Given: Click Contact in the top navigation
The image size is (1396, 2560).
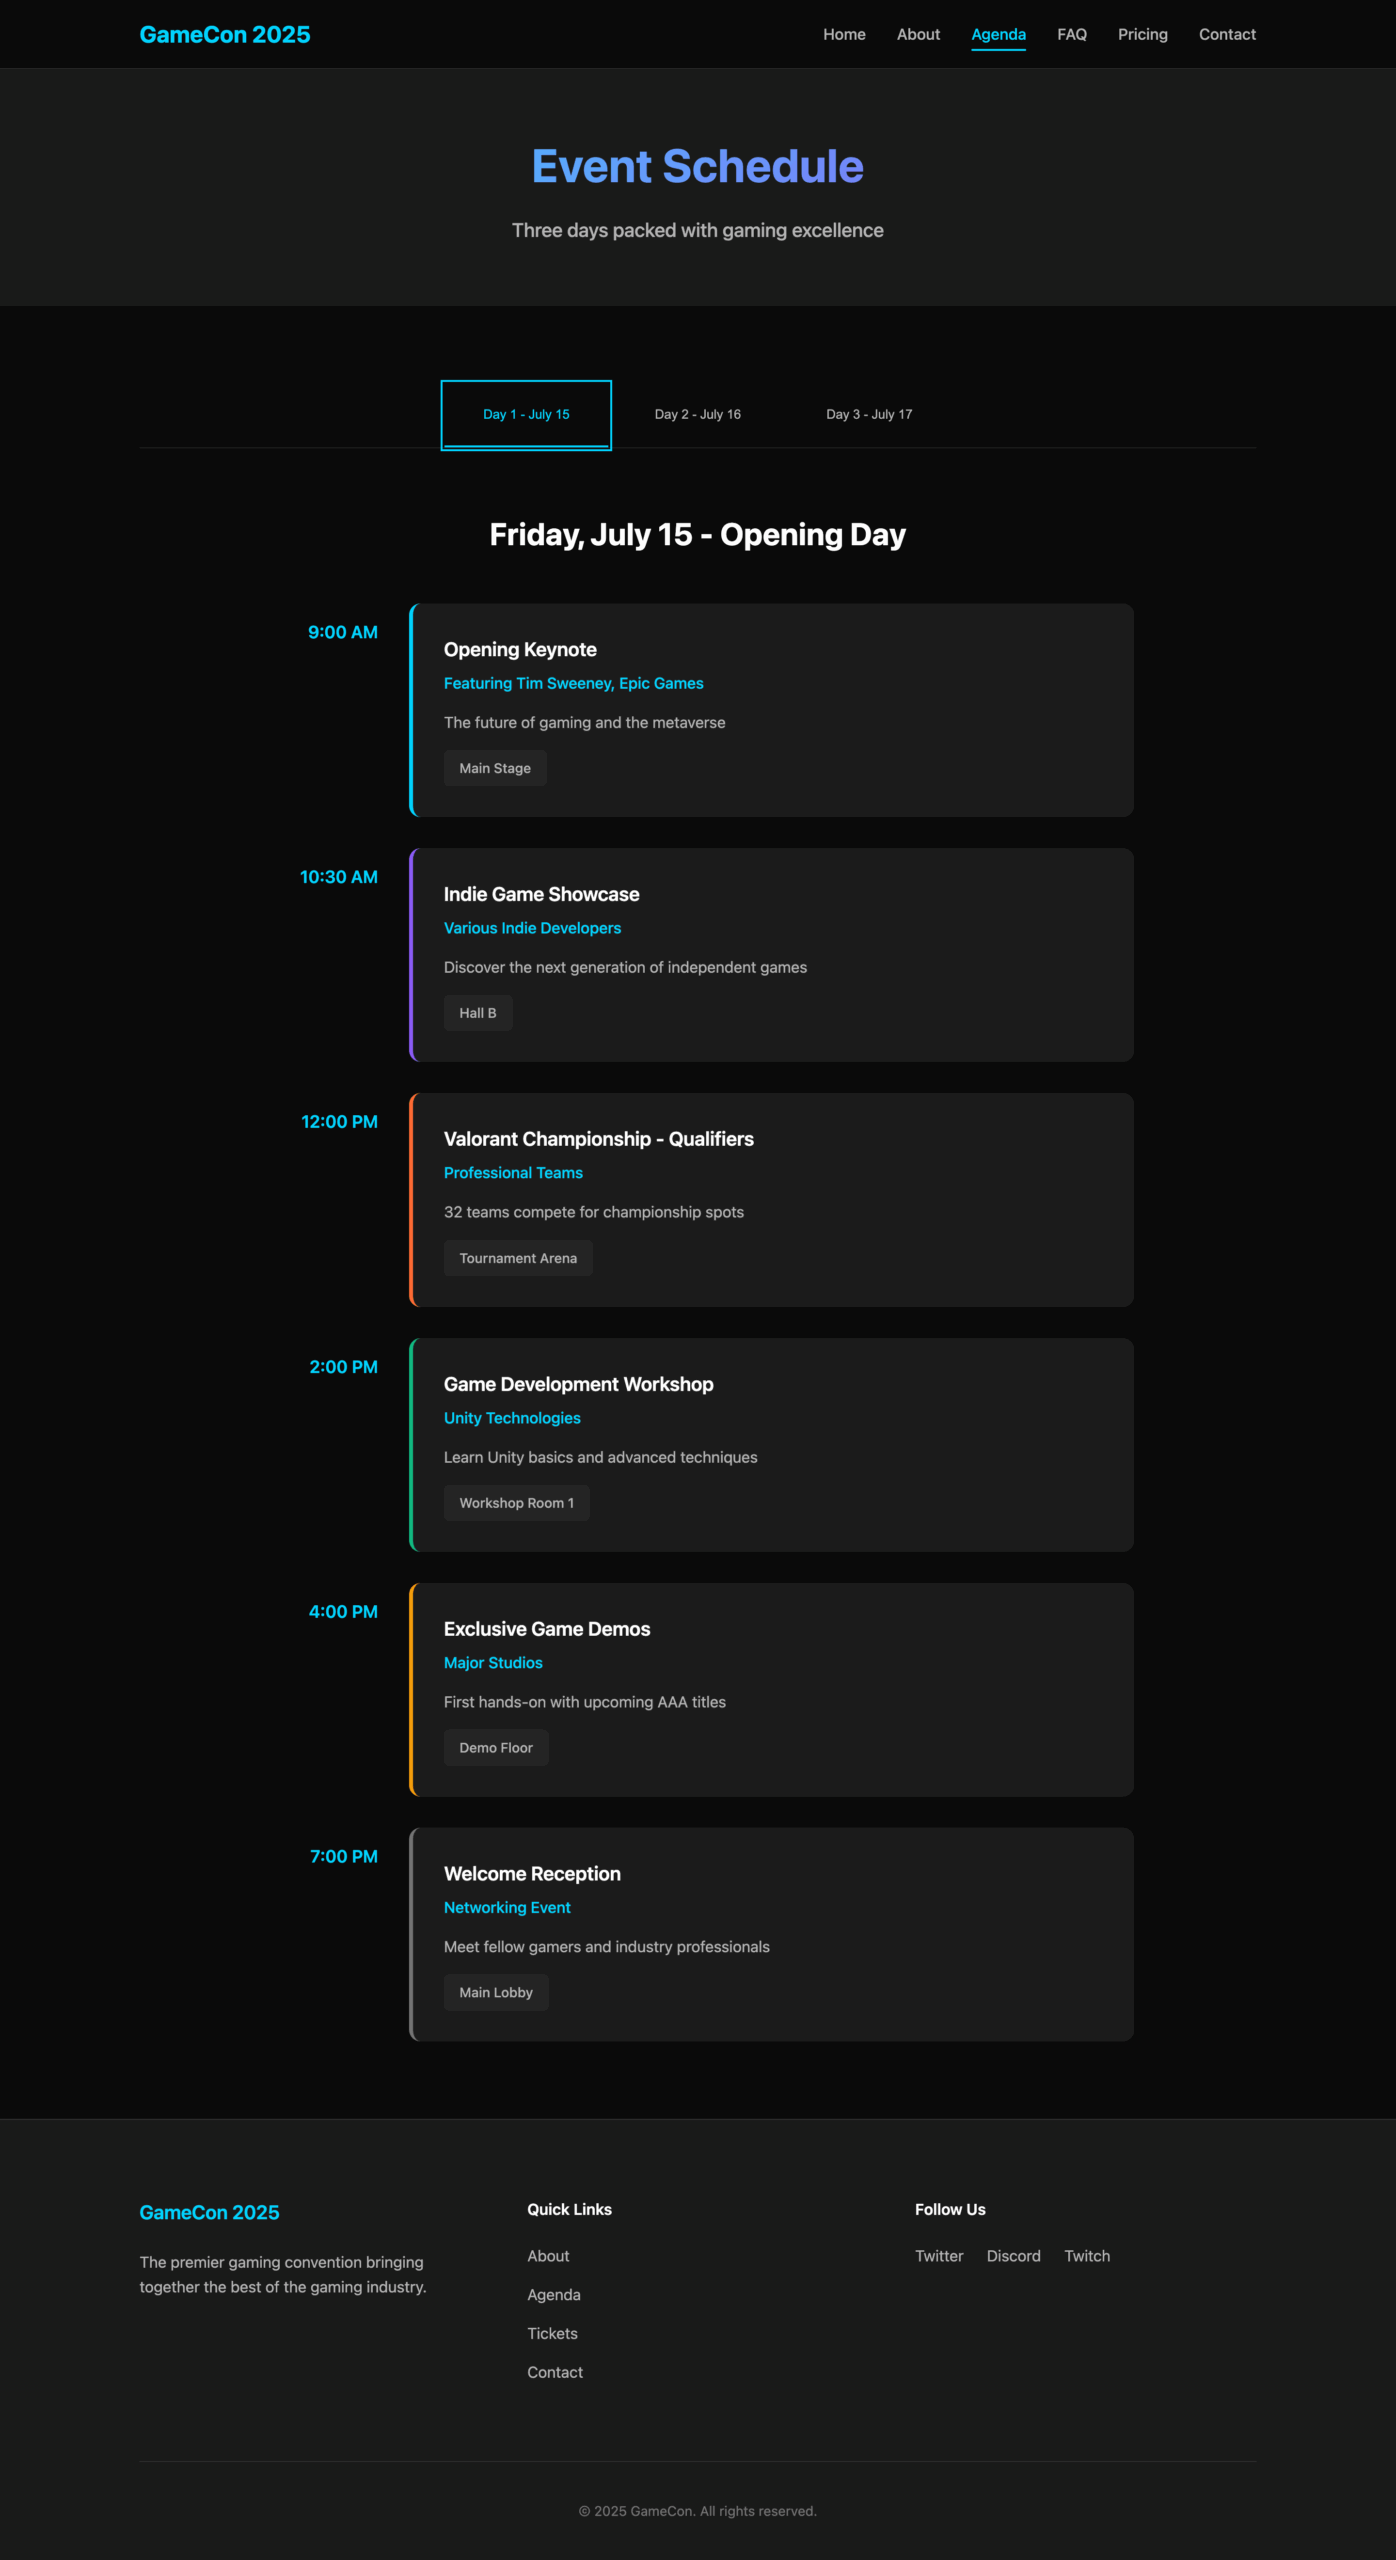Looking at the screenshot, I should tap(1227, 35).
